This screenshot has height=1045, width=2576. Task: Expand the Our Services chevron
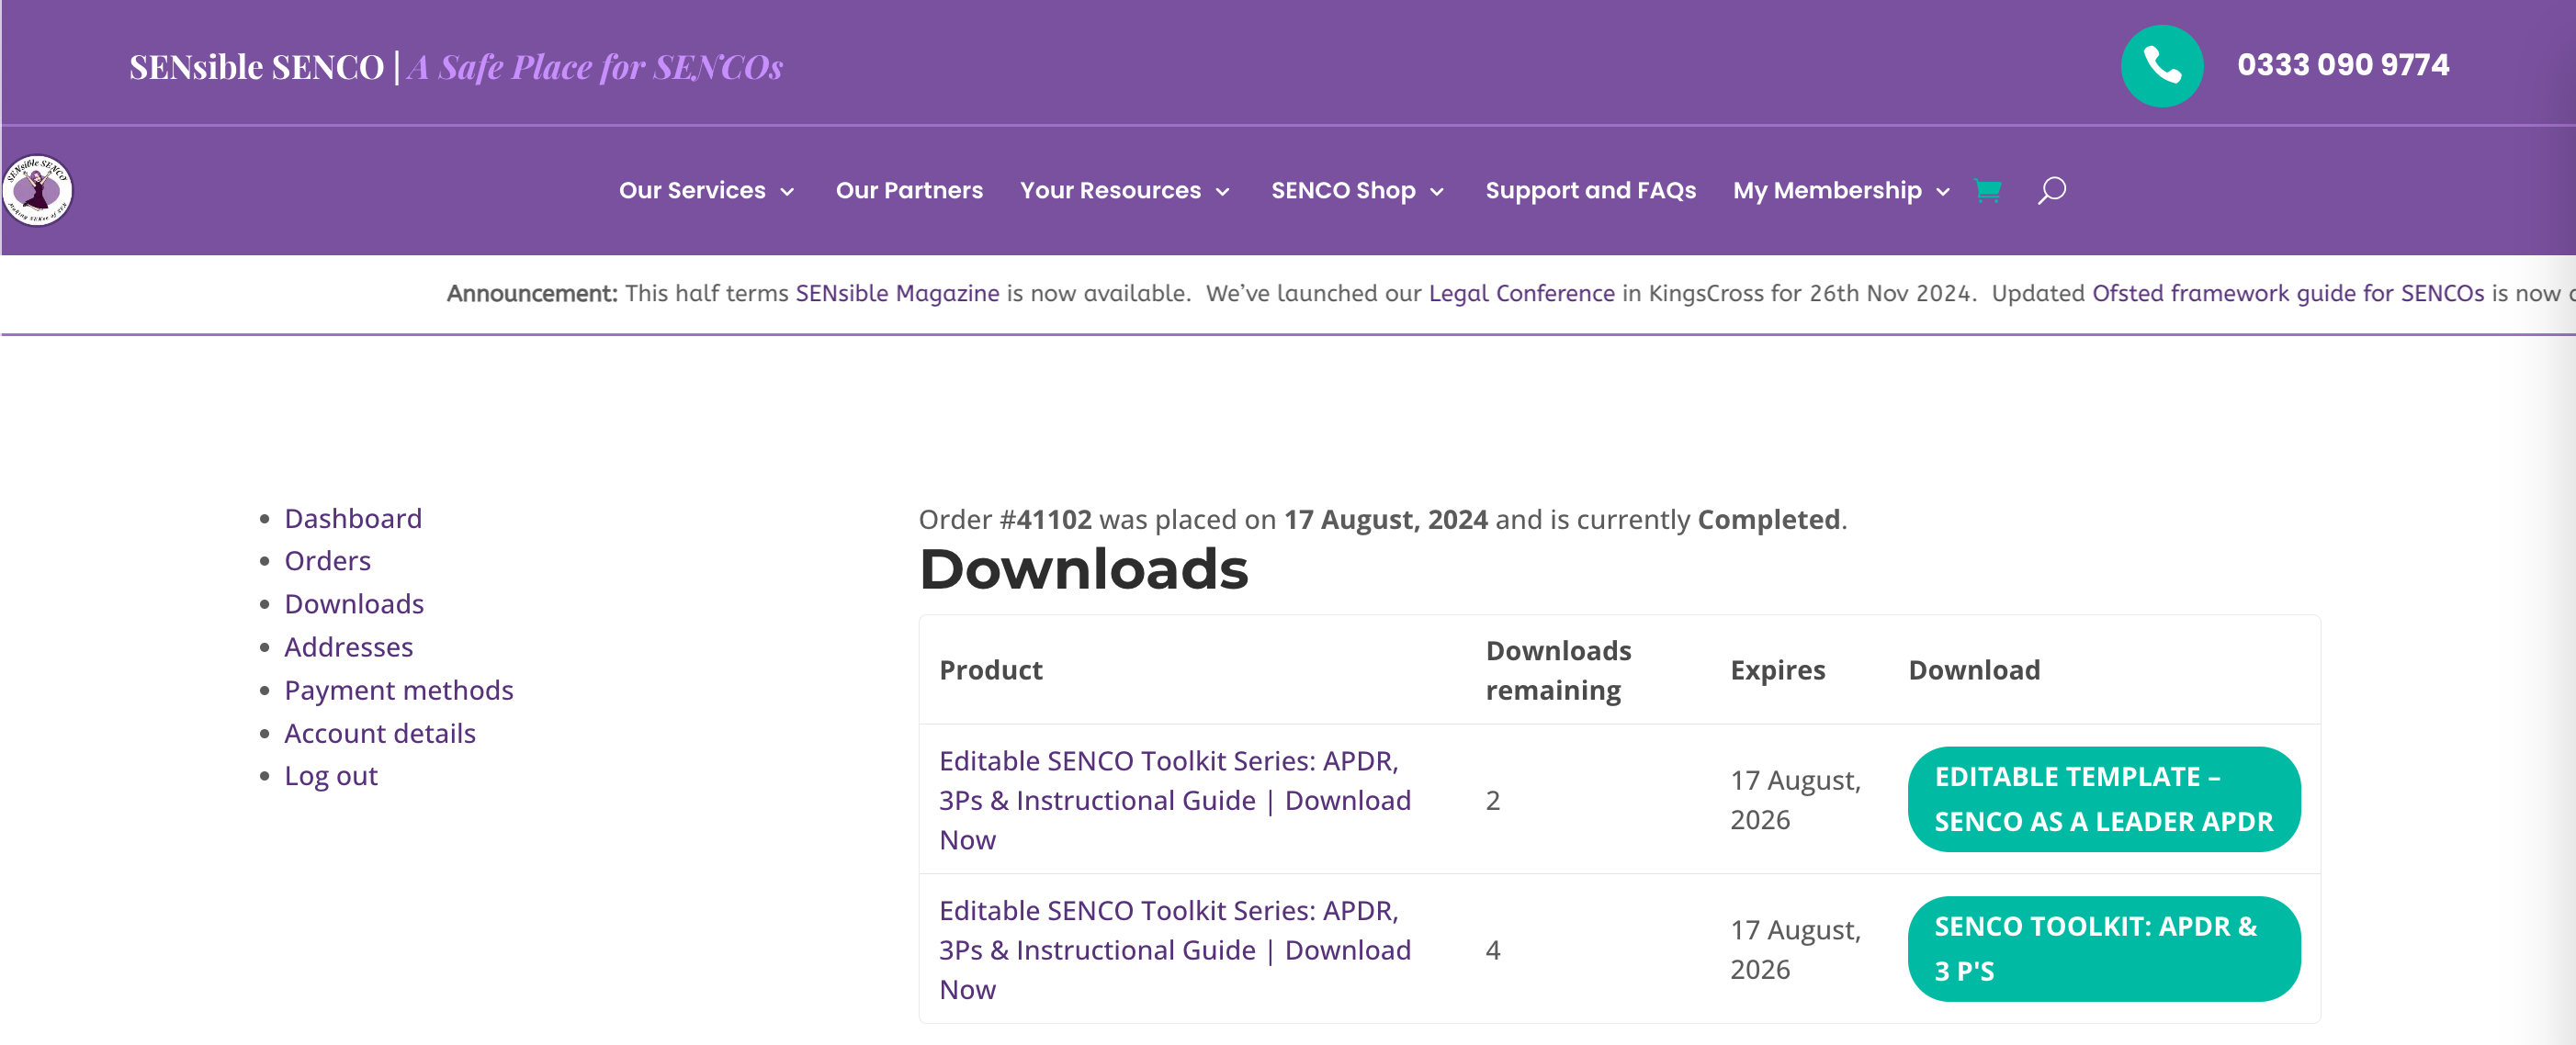point(787,192)
